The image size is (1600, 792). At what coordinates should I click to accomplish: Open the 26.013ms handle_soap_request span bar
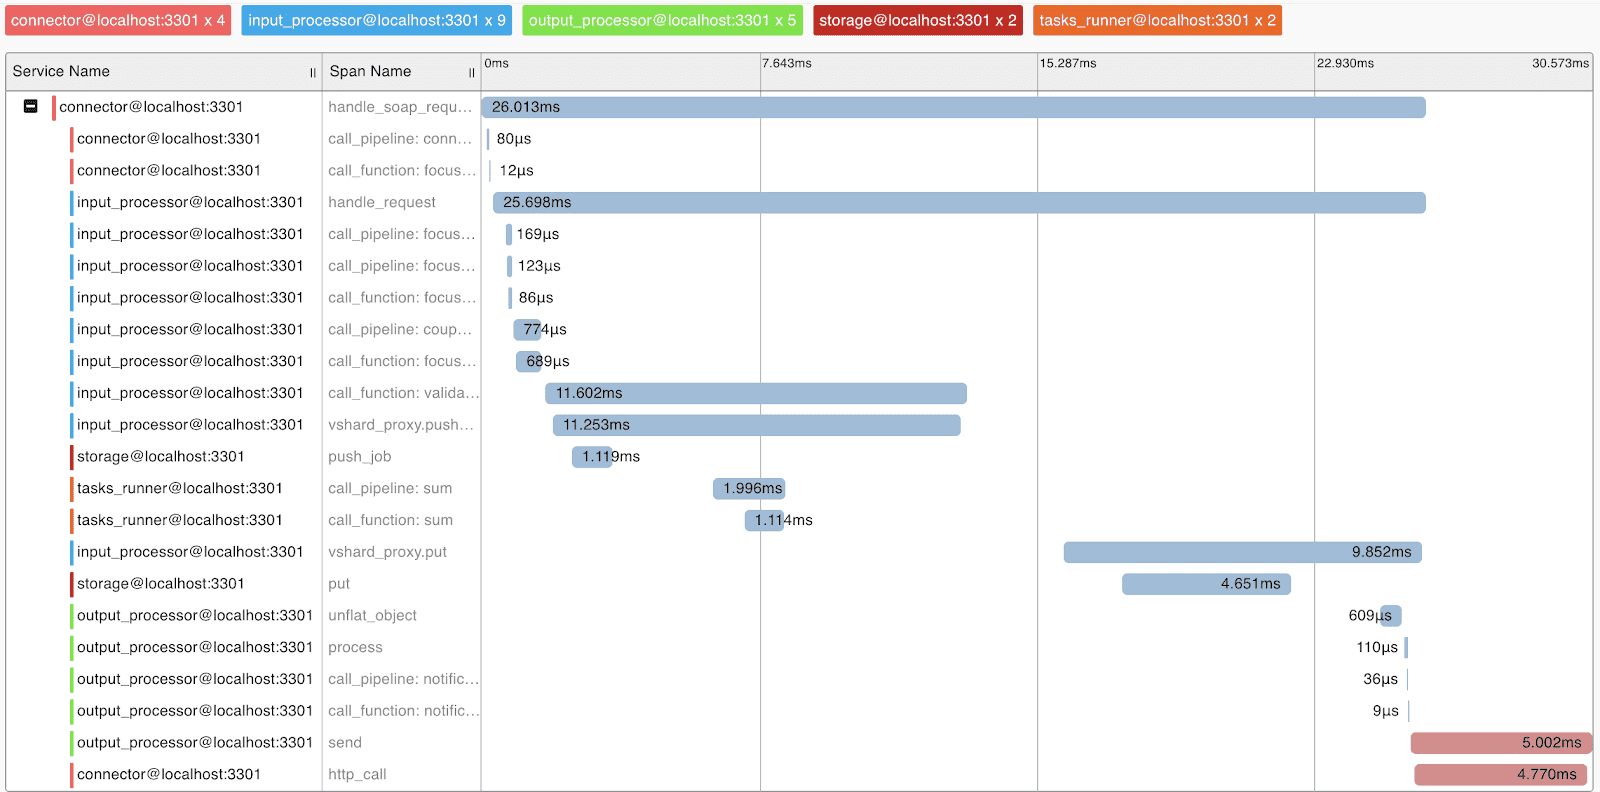click(953, 107)
